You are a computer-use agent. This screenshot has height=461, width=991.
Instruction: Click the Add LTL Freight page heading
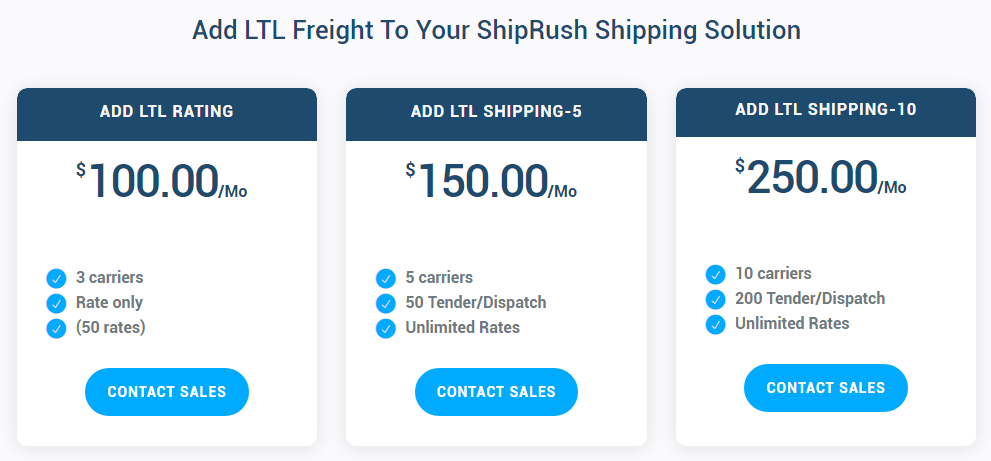(496, 30)
